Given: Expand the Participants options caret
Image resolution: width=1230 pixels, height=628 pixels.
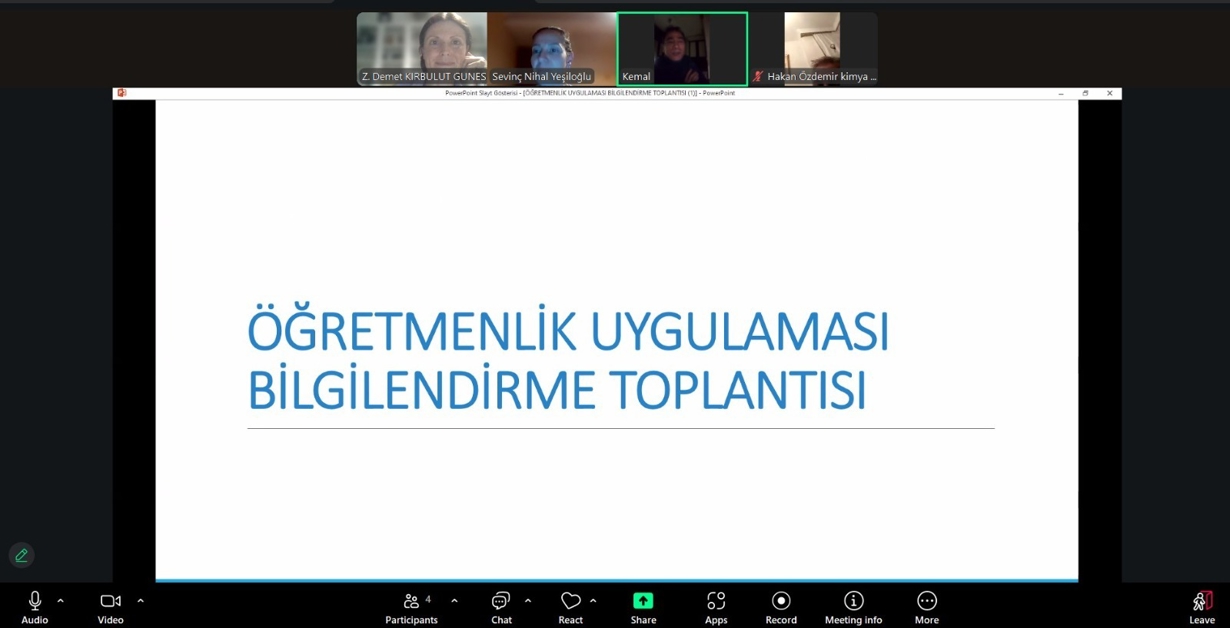Looking at the screenshot, I should point(455,600).
